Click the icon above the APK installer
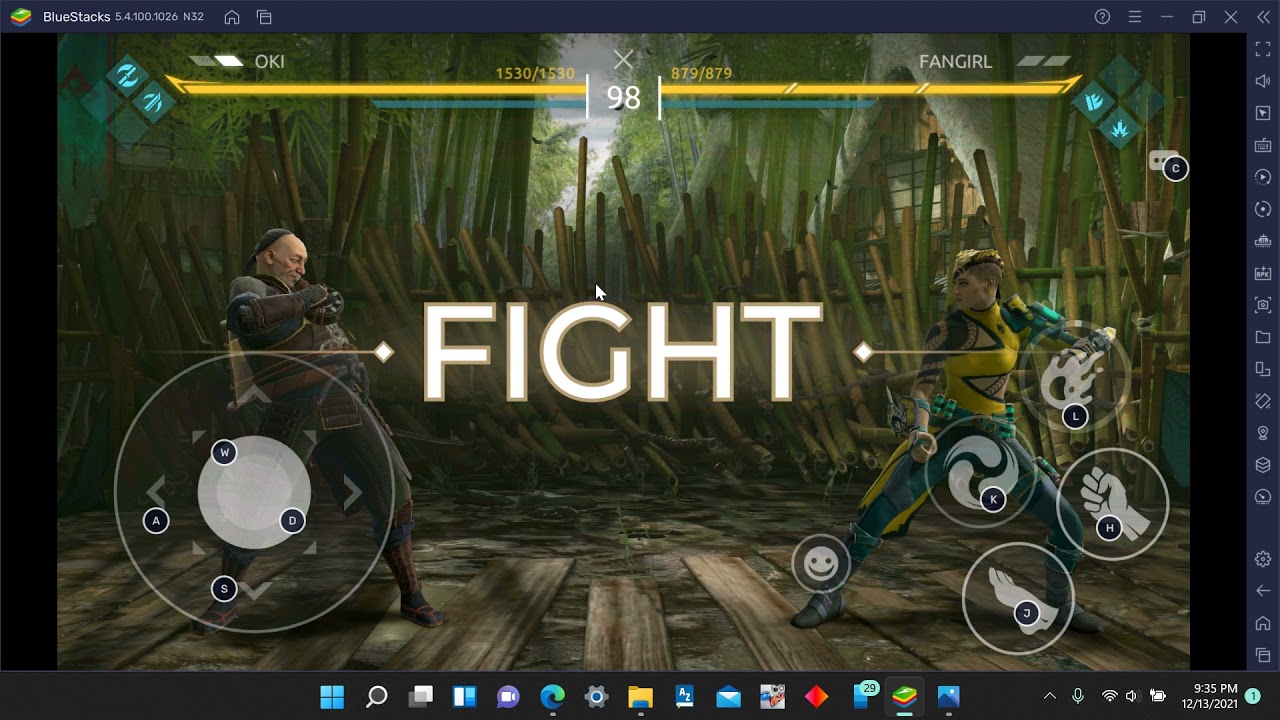 click(1263, 241)
